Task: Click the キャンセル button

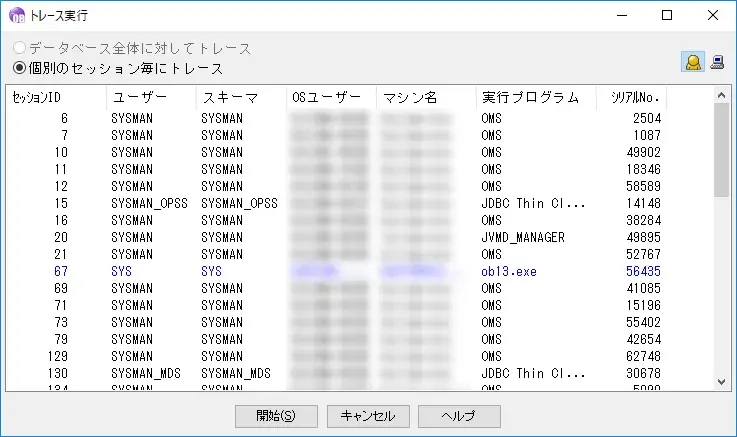Action: [368, 416]
